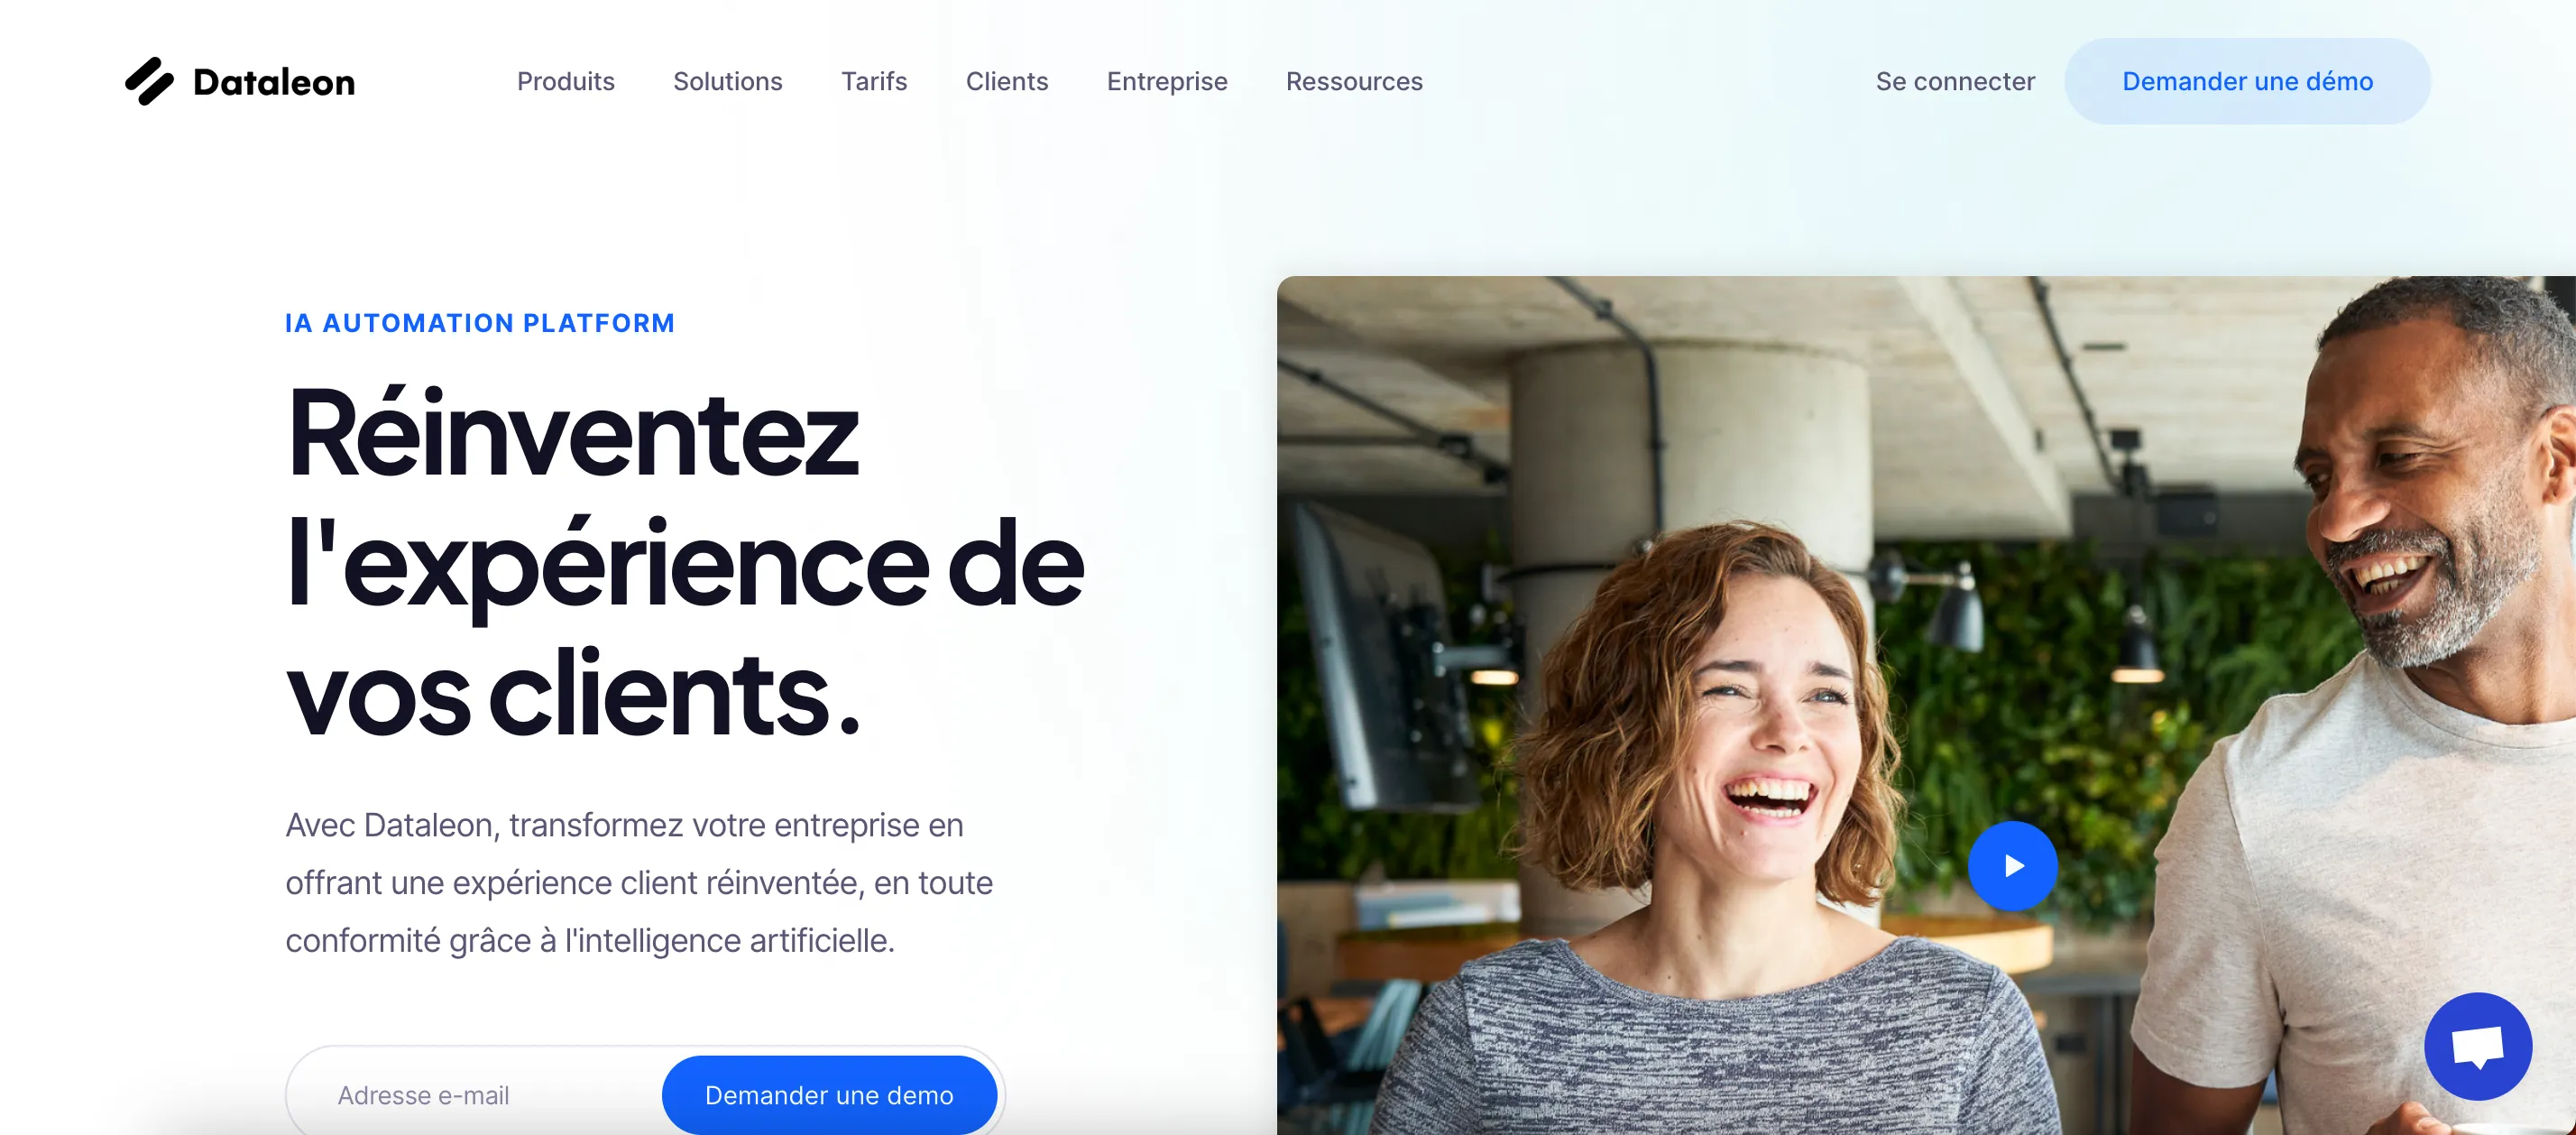The image size is (2576, 1135).
Task: Click Demander une démo header button
Action: pyautogui.click(x=2247, y=81)
